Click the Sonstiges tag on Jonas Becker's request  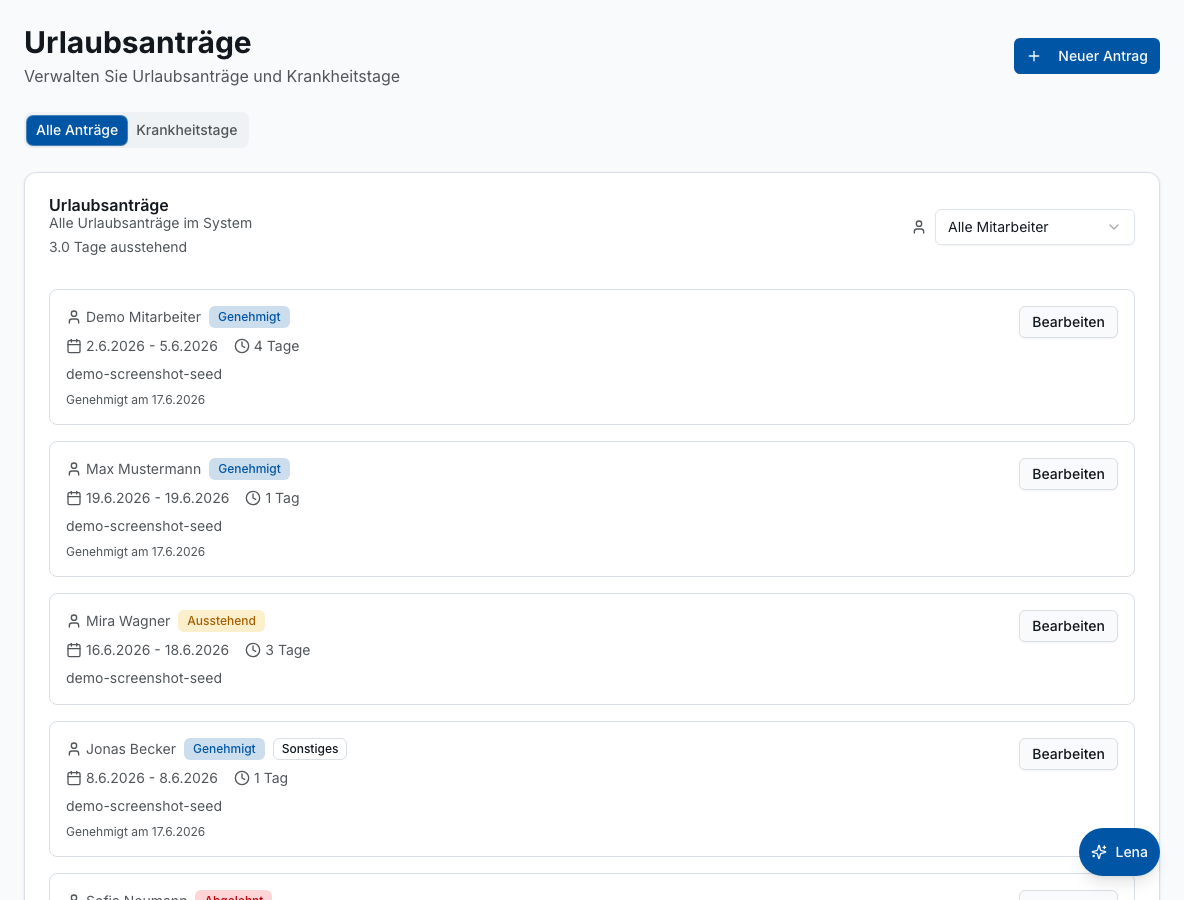point(310,749)
